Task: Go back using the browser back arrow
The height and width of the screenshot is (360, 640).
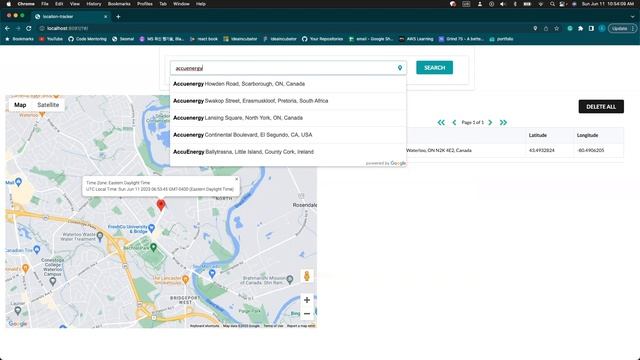Action: (x=7, y=28)
